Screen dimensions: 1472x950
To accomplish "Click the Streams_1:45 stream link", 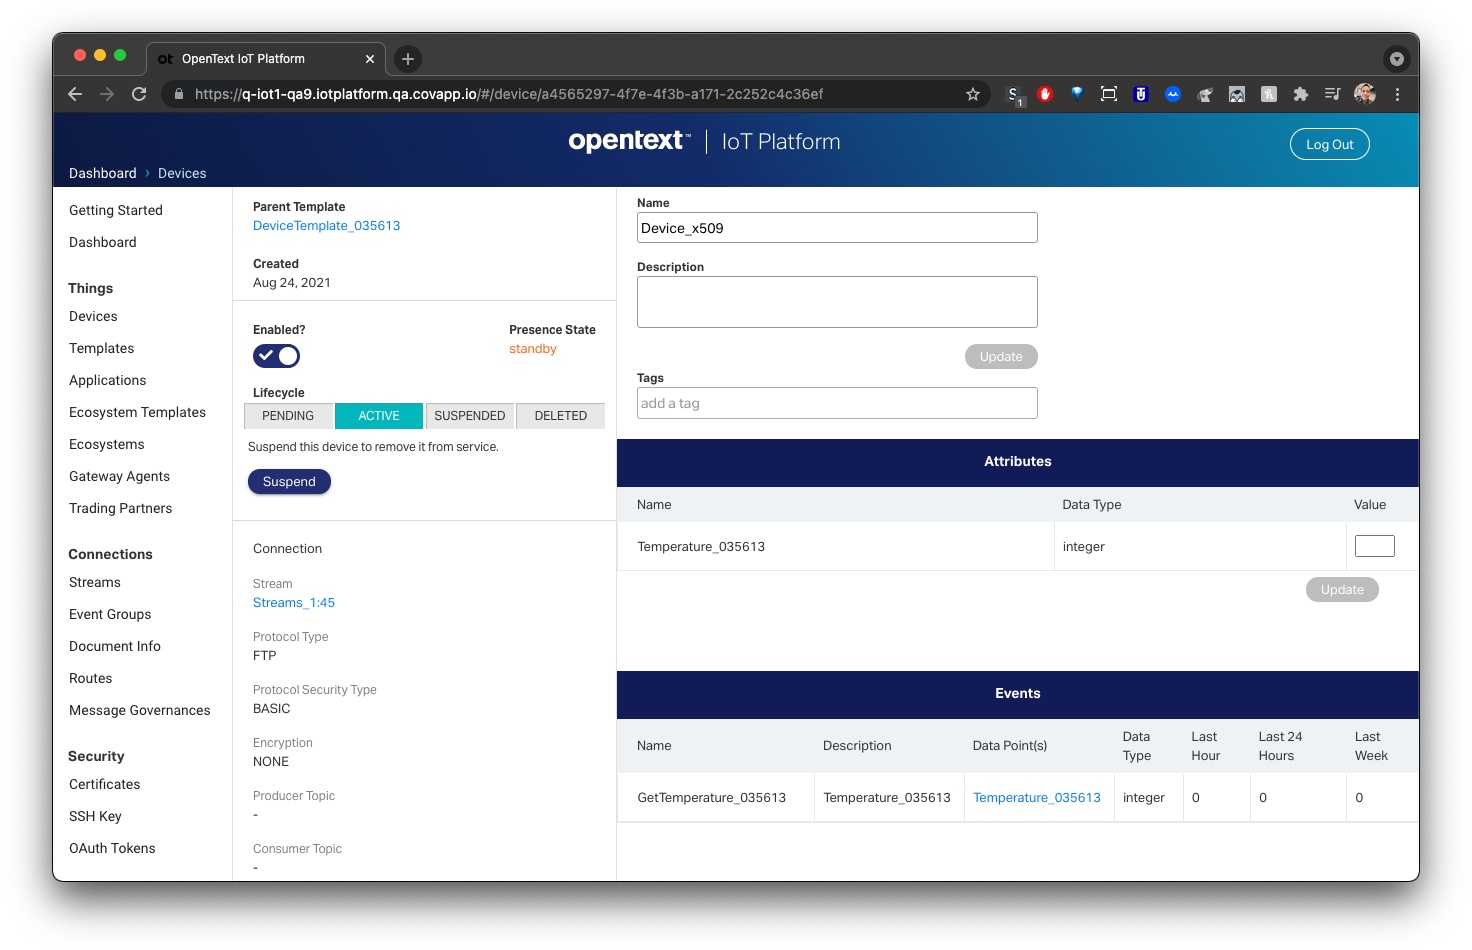I will 293,603.
